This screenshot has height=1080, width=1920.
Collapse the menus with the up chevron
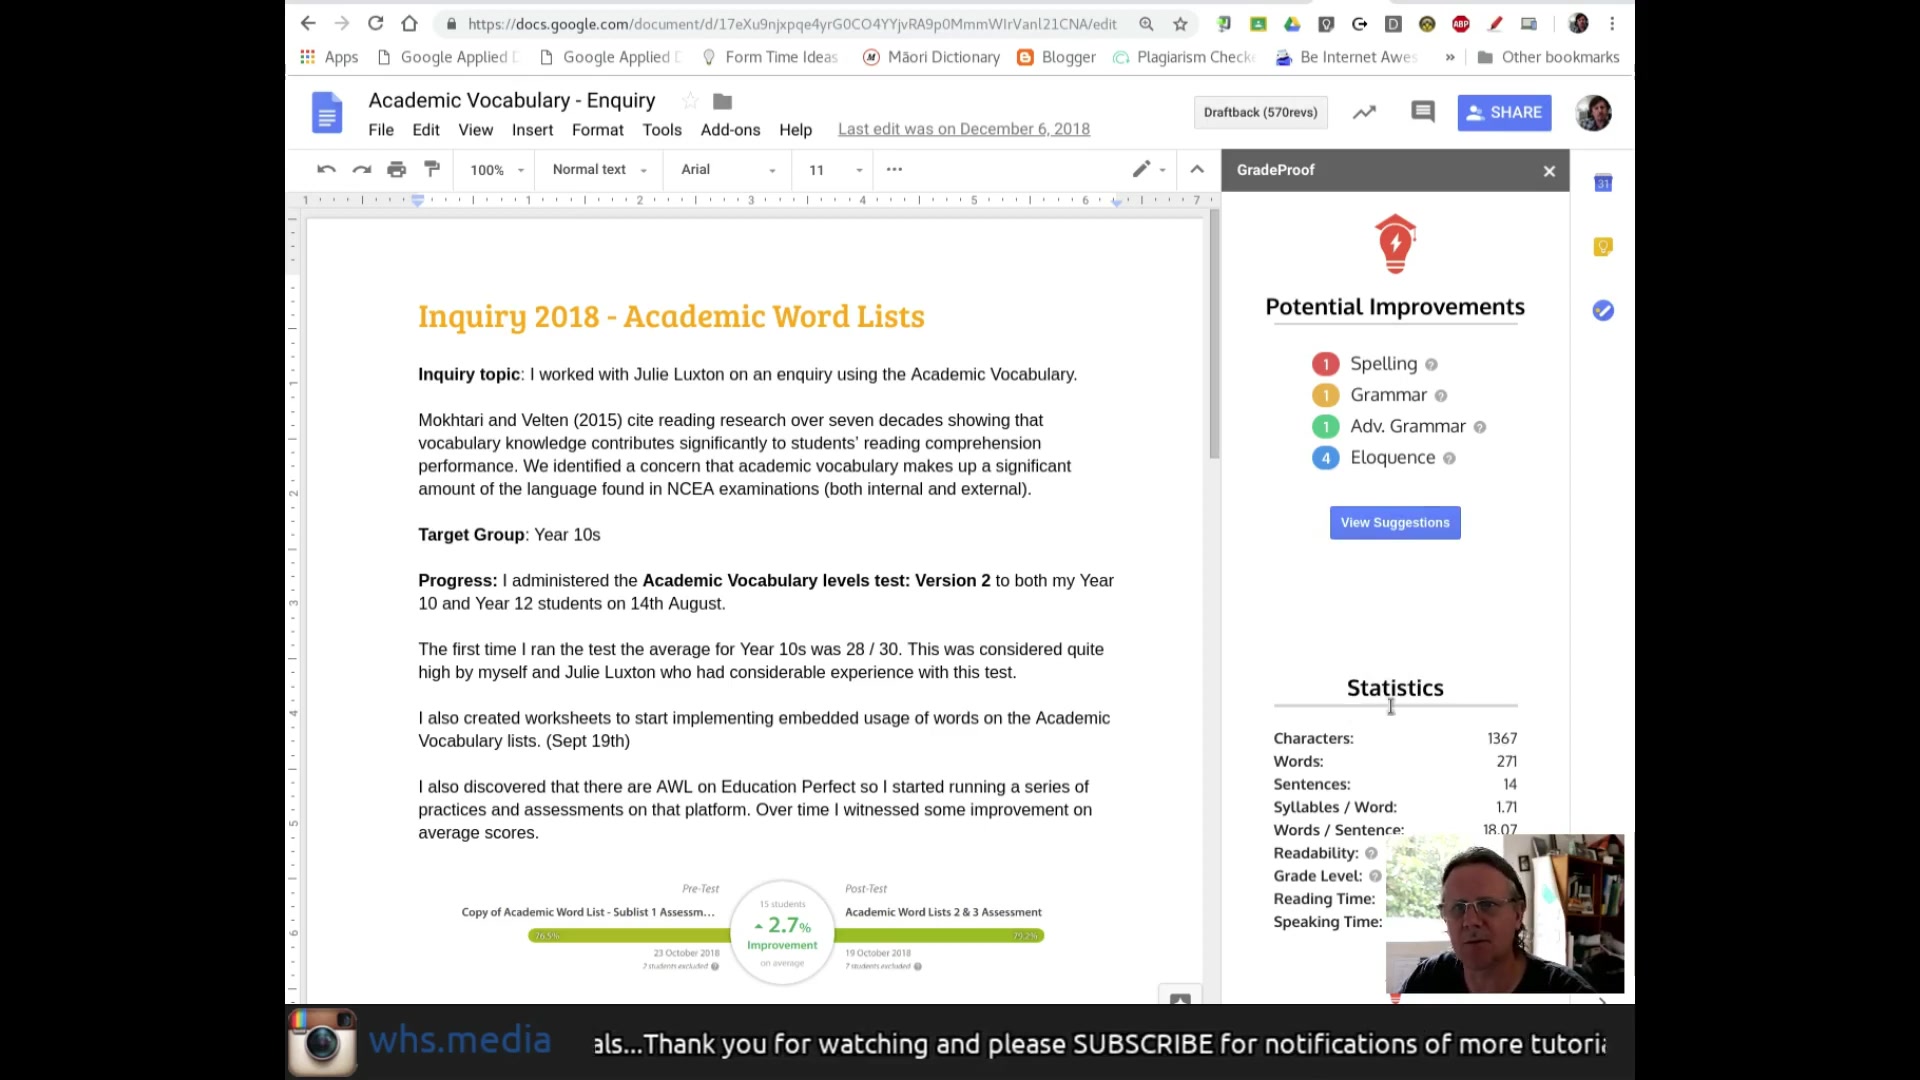pyautogui.click(x=1197, y=169)
